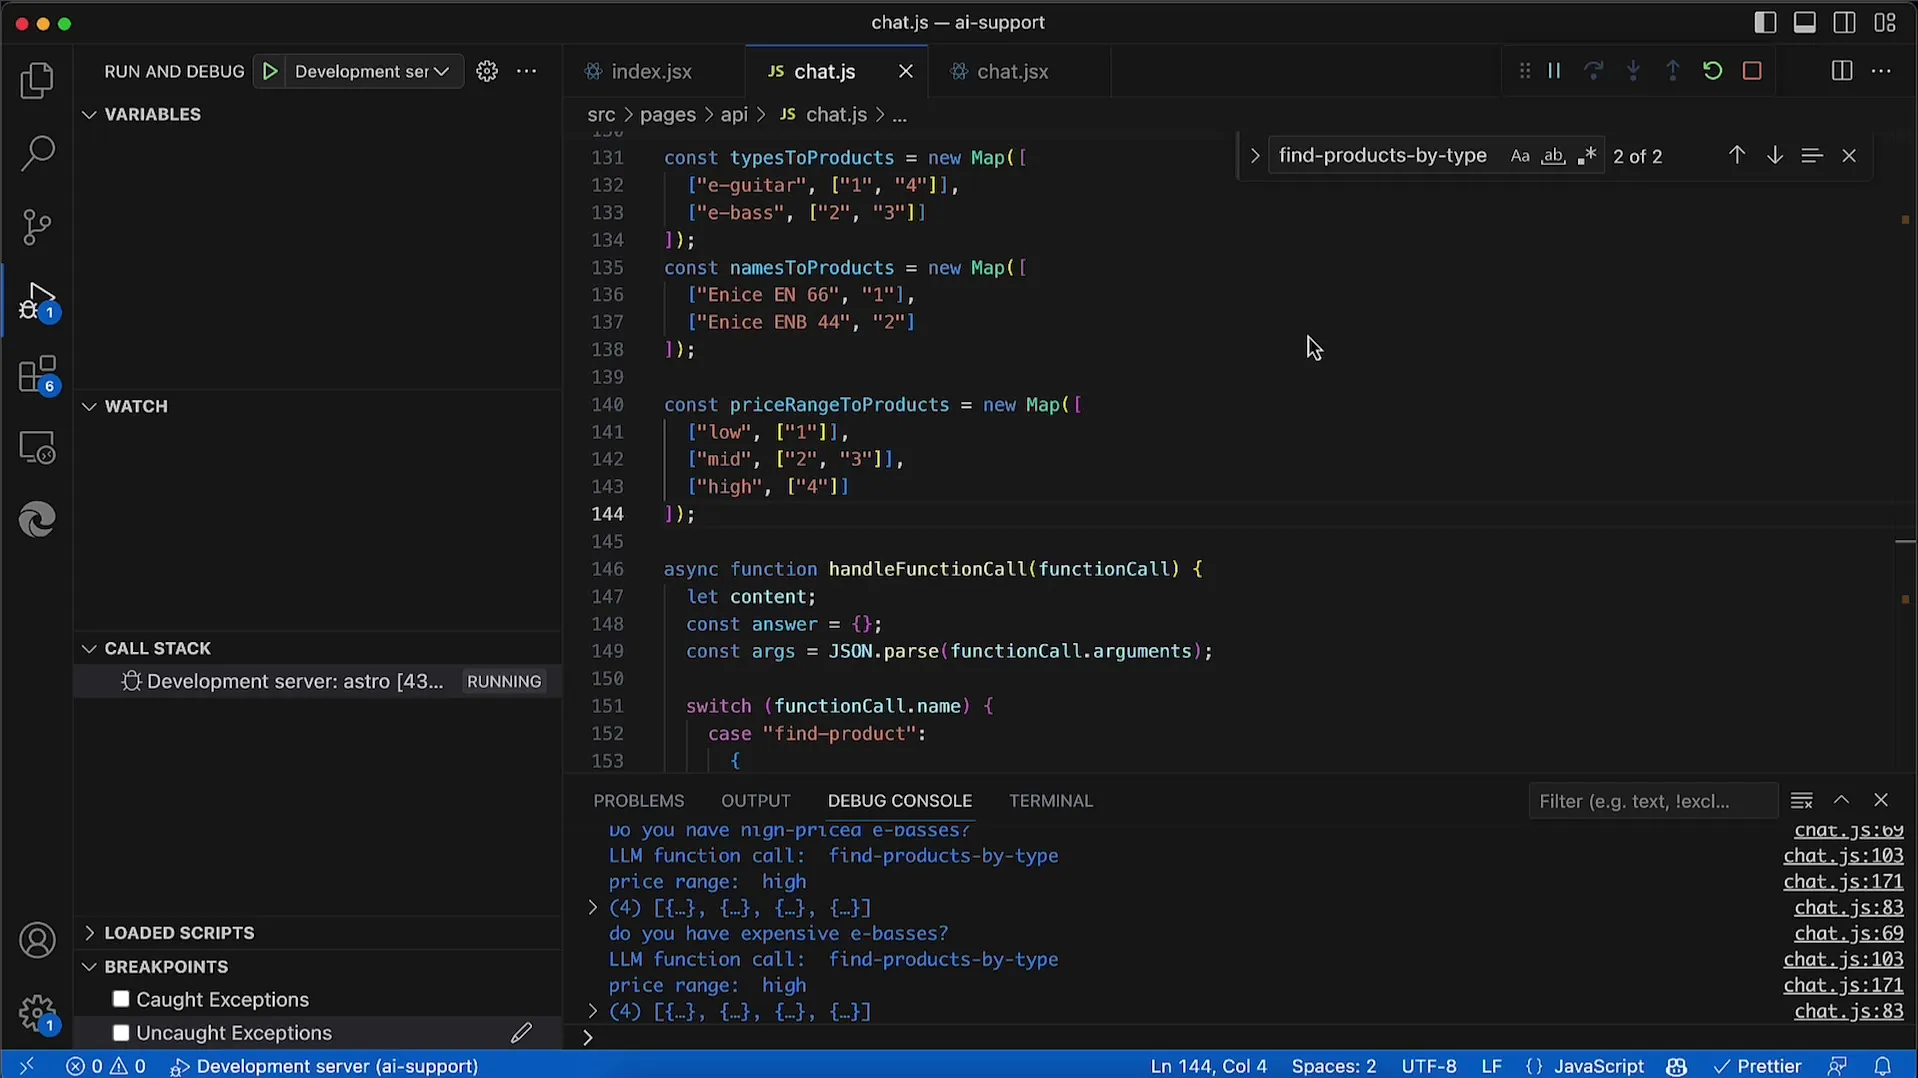
Task: Click Prettier status bar item
Action: [1757, 1066]
